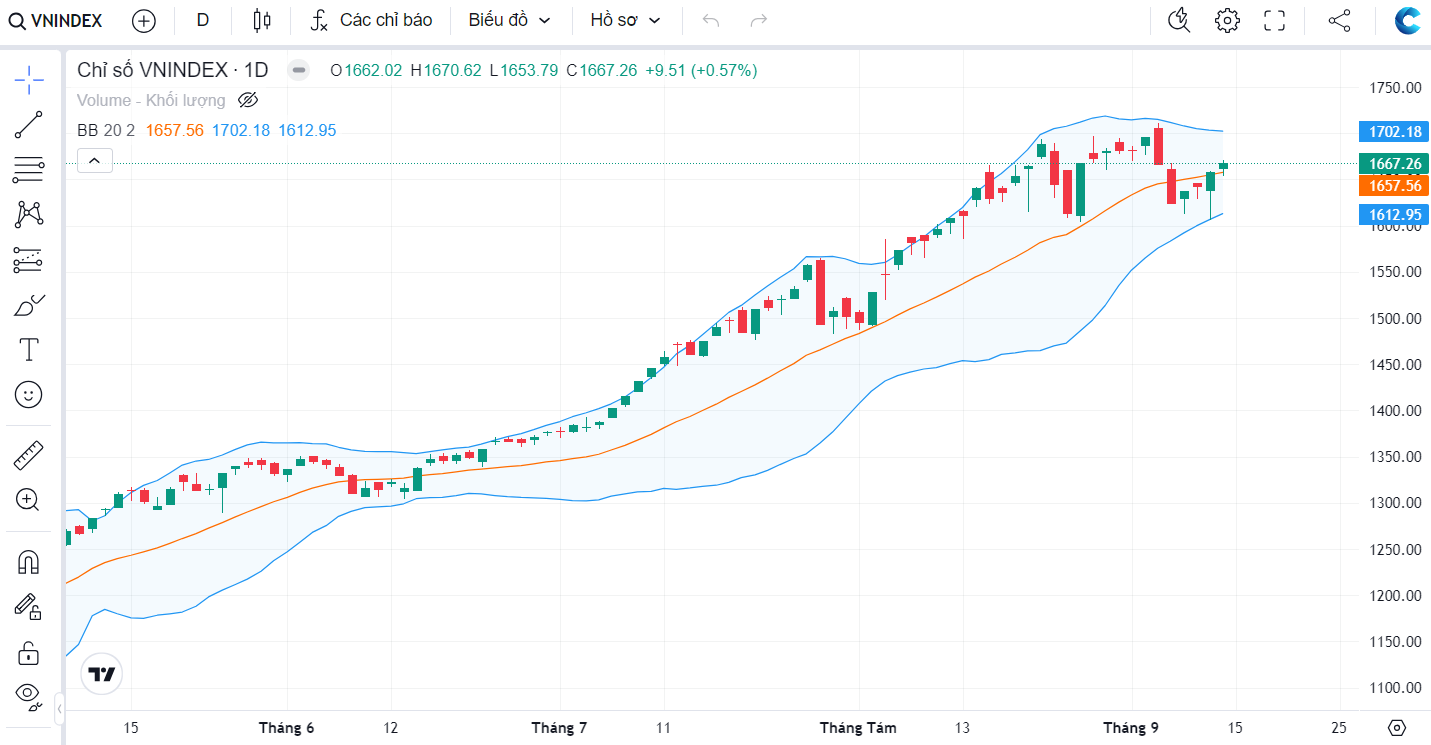Toggle lock all drawings

point(29,654)
